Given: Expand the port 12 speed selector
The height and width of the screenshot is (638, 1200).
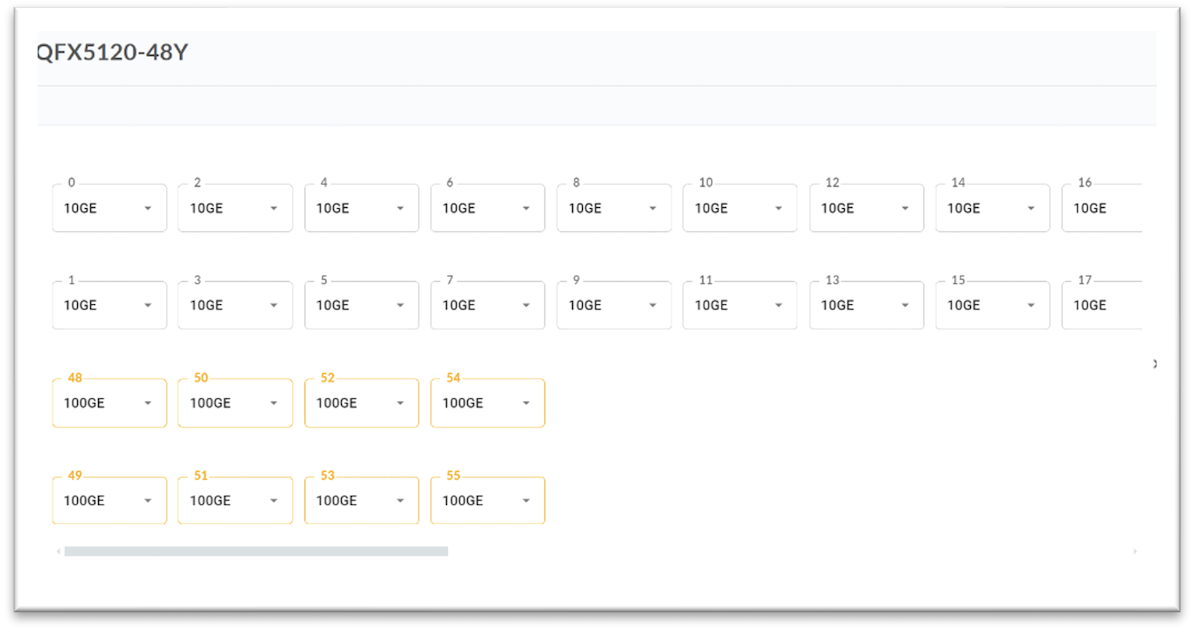Looking at the screenshot, I should [867, 208].
